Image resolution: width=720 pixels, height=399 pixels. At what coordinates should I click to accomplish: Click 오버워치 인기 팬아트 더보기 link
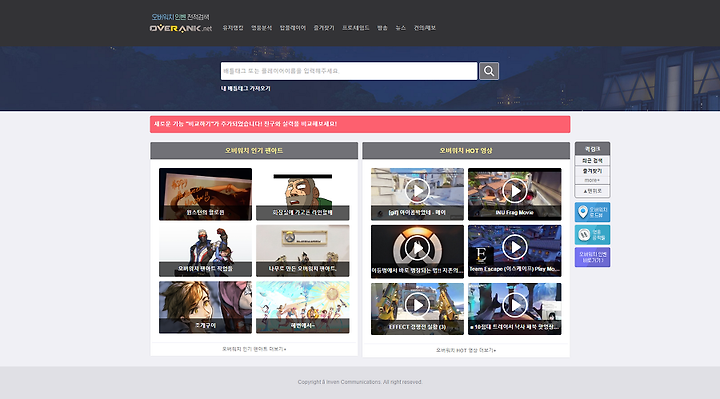pos(254,349)
